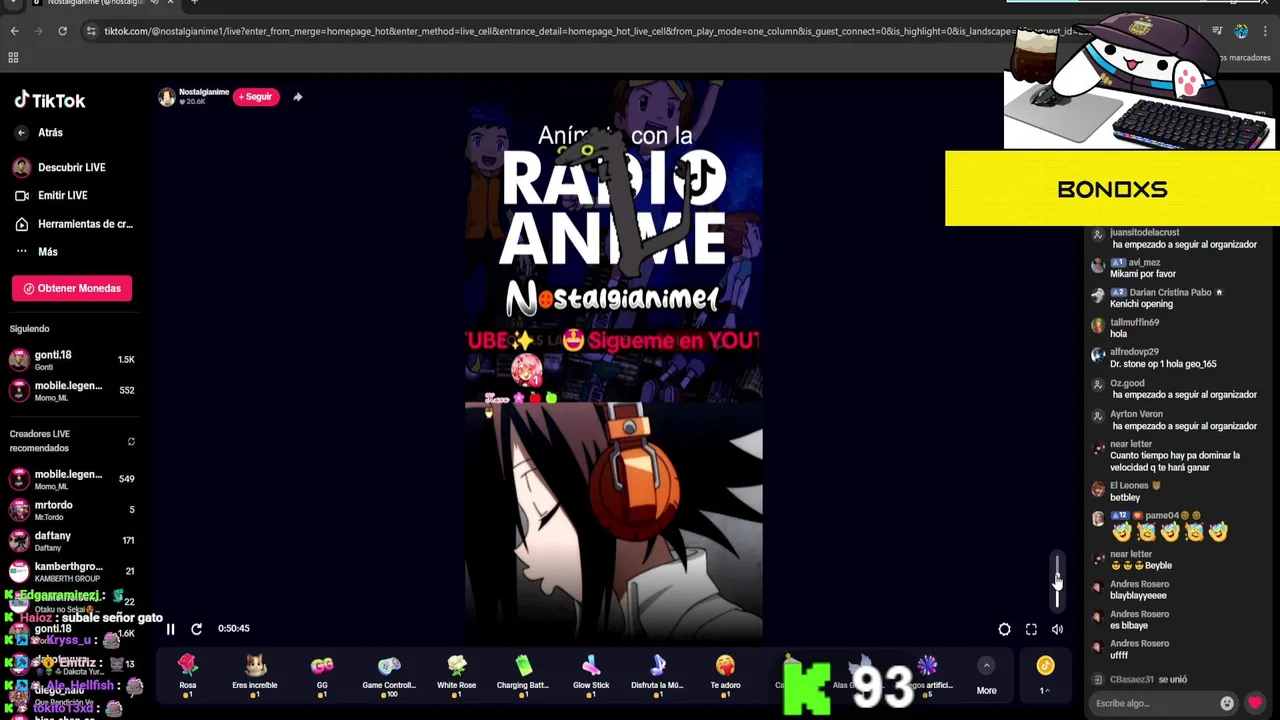The image size is (1280, 720).
Task: Refresh the Creadores LIVE recomendados list
Action: pos(131,441)
